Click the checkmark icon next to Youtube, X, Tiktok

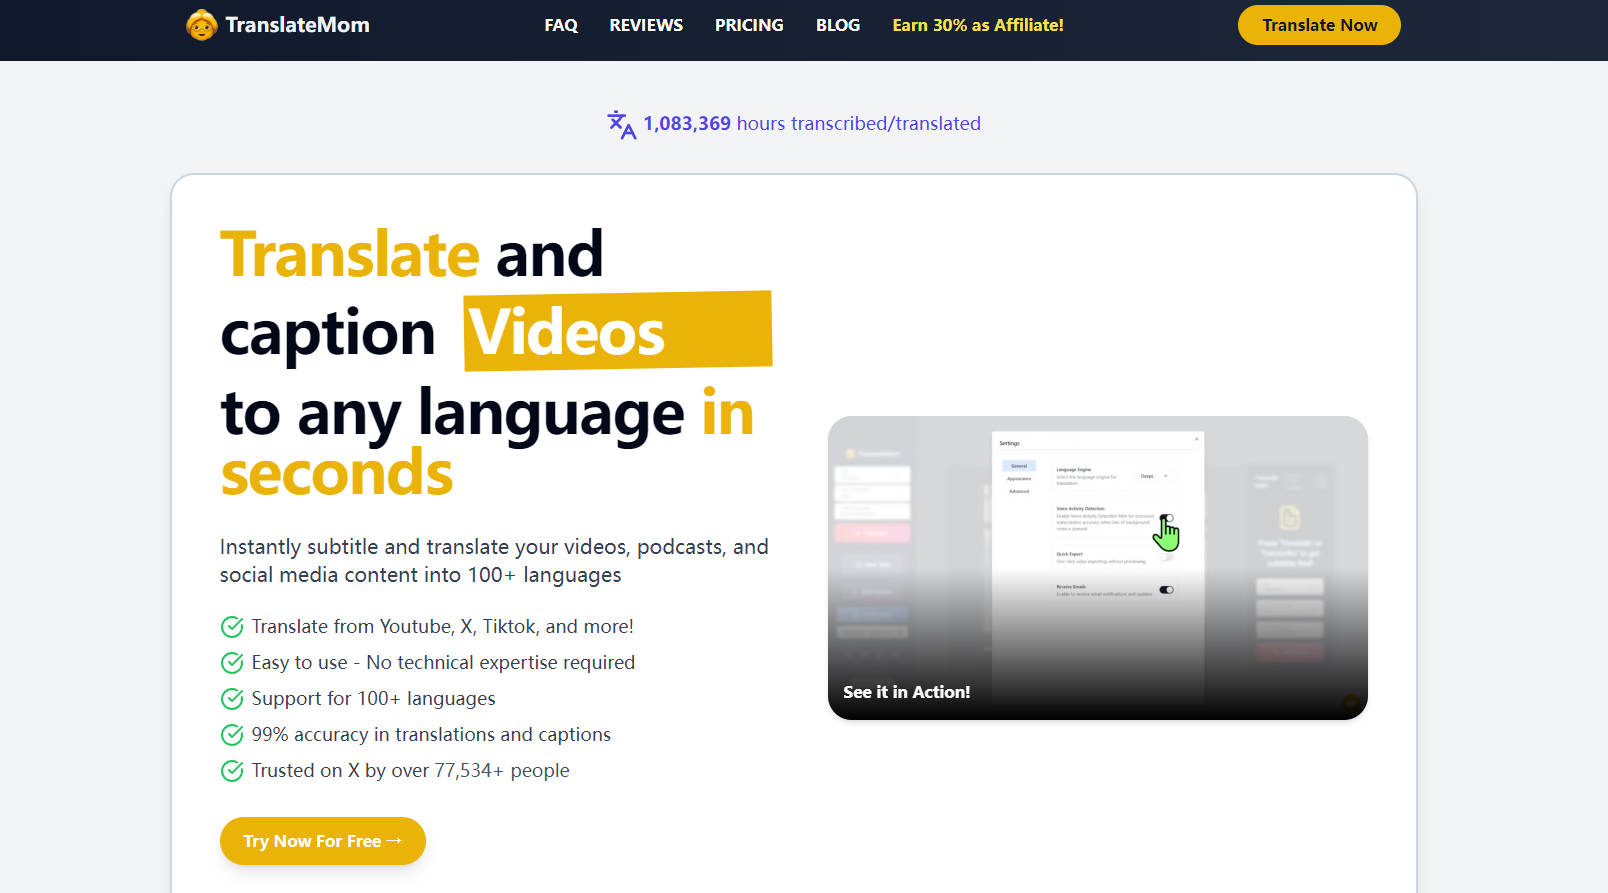tap(232, 627)
